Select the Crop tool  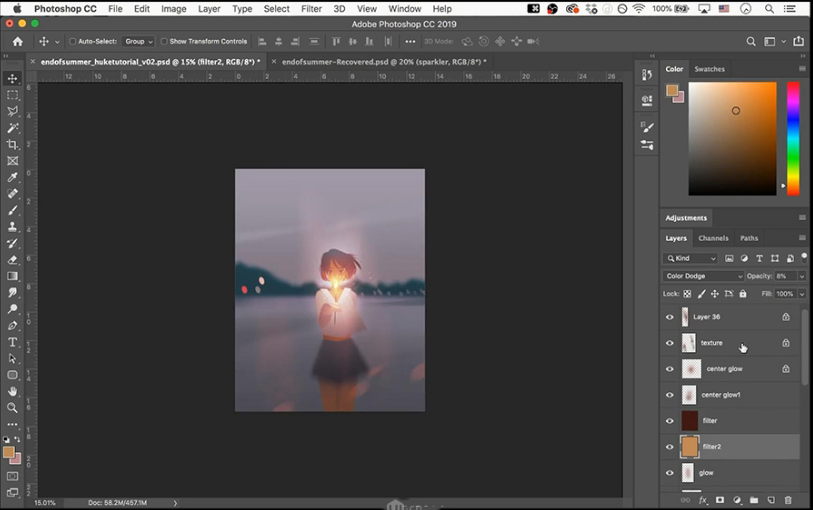[x=13, y=144]
